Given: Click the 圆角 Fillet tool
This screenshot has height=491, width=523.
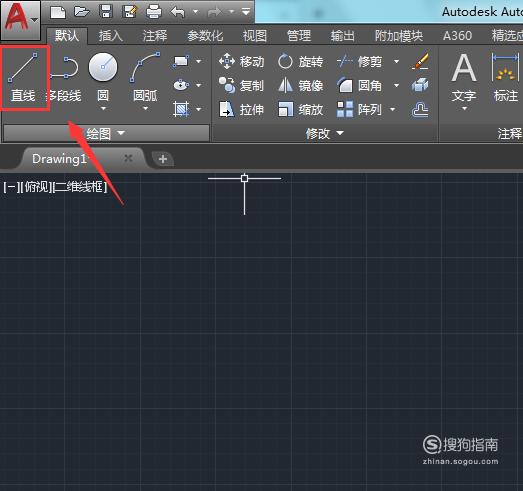Looking at the screenshot, I should click(x=360, y=85).
